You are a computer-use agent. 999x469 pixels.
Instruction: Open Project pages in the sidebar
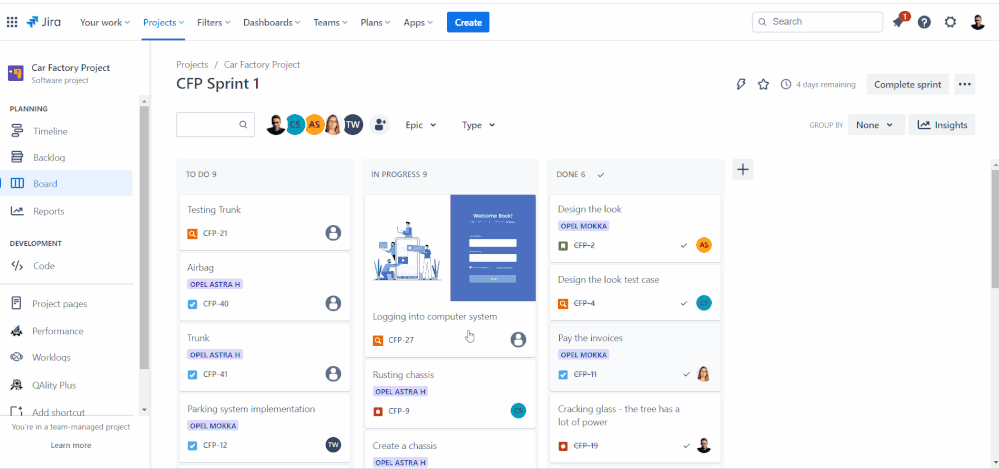pos(66,304)
